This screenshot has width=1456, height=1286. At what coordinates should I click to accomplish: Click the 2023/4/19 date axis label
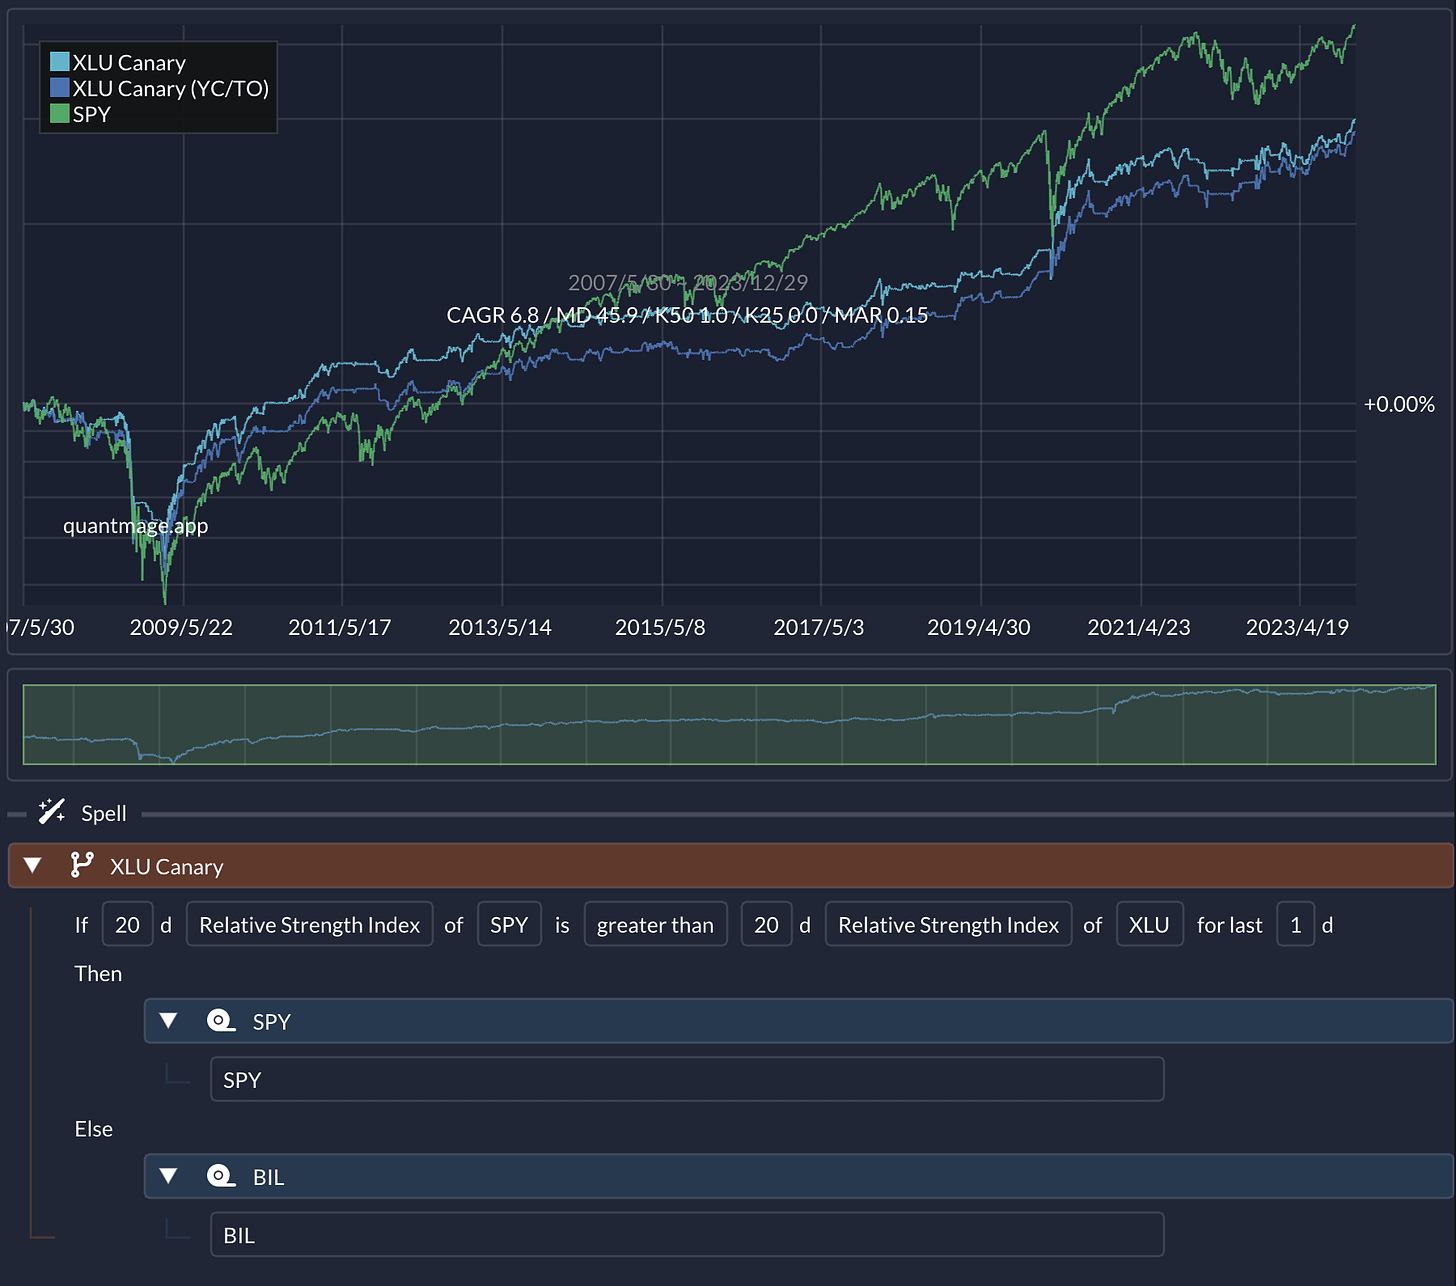click(1298, 627)
